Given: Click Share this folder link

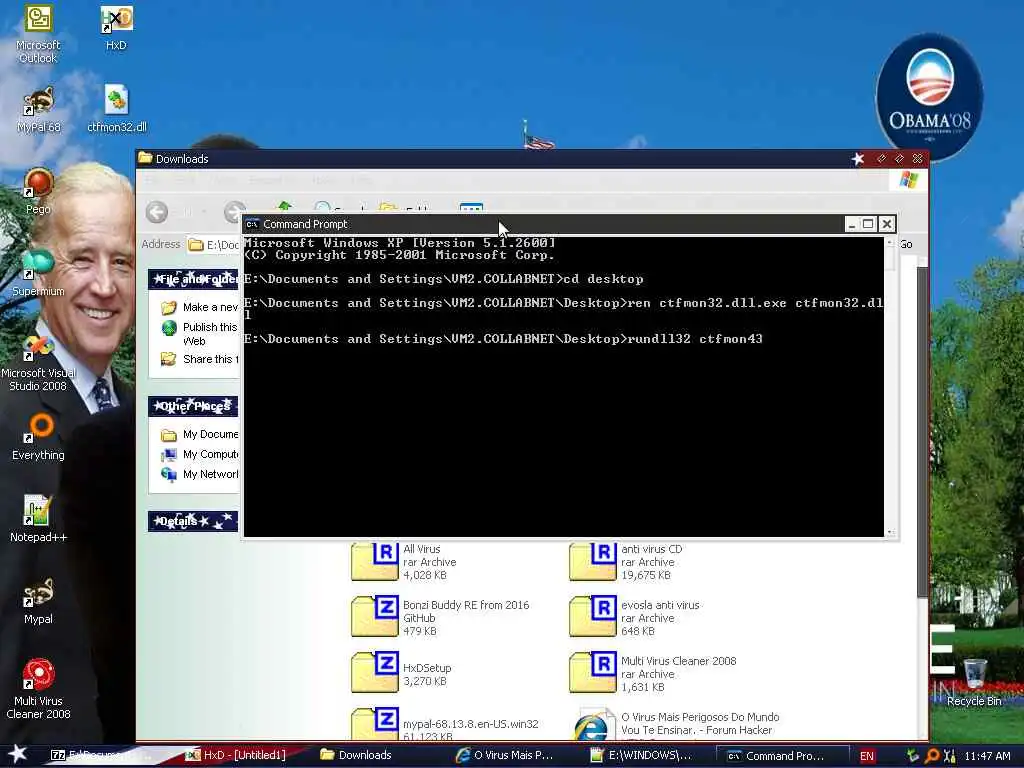Looking at the screenshot, I should pyautogui.click(x=200, y=359).
